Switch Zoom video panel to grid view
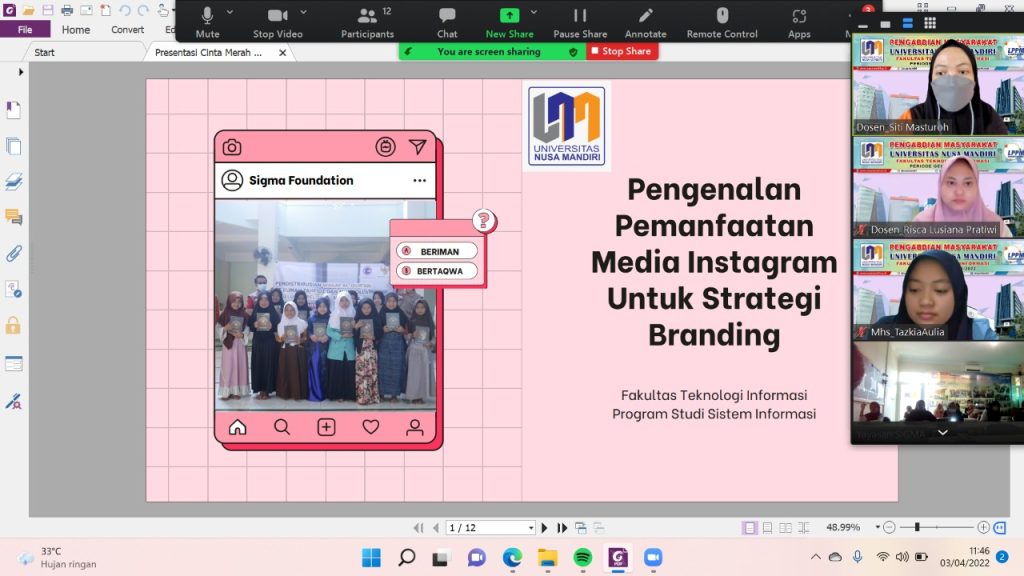The width and height of the screenshot is (1024, 576). (930, 24)
